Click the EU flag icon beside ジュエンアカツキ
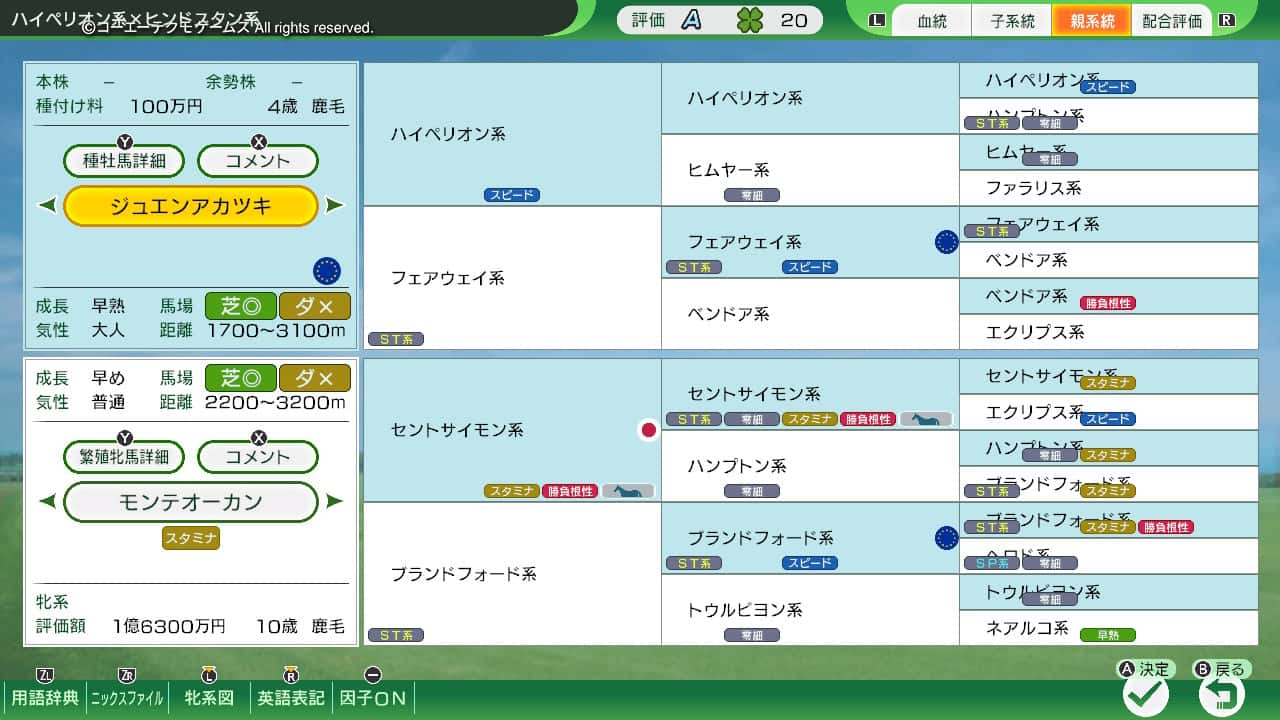The image size is (1280, 720). point(327,270)
